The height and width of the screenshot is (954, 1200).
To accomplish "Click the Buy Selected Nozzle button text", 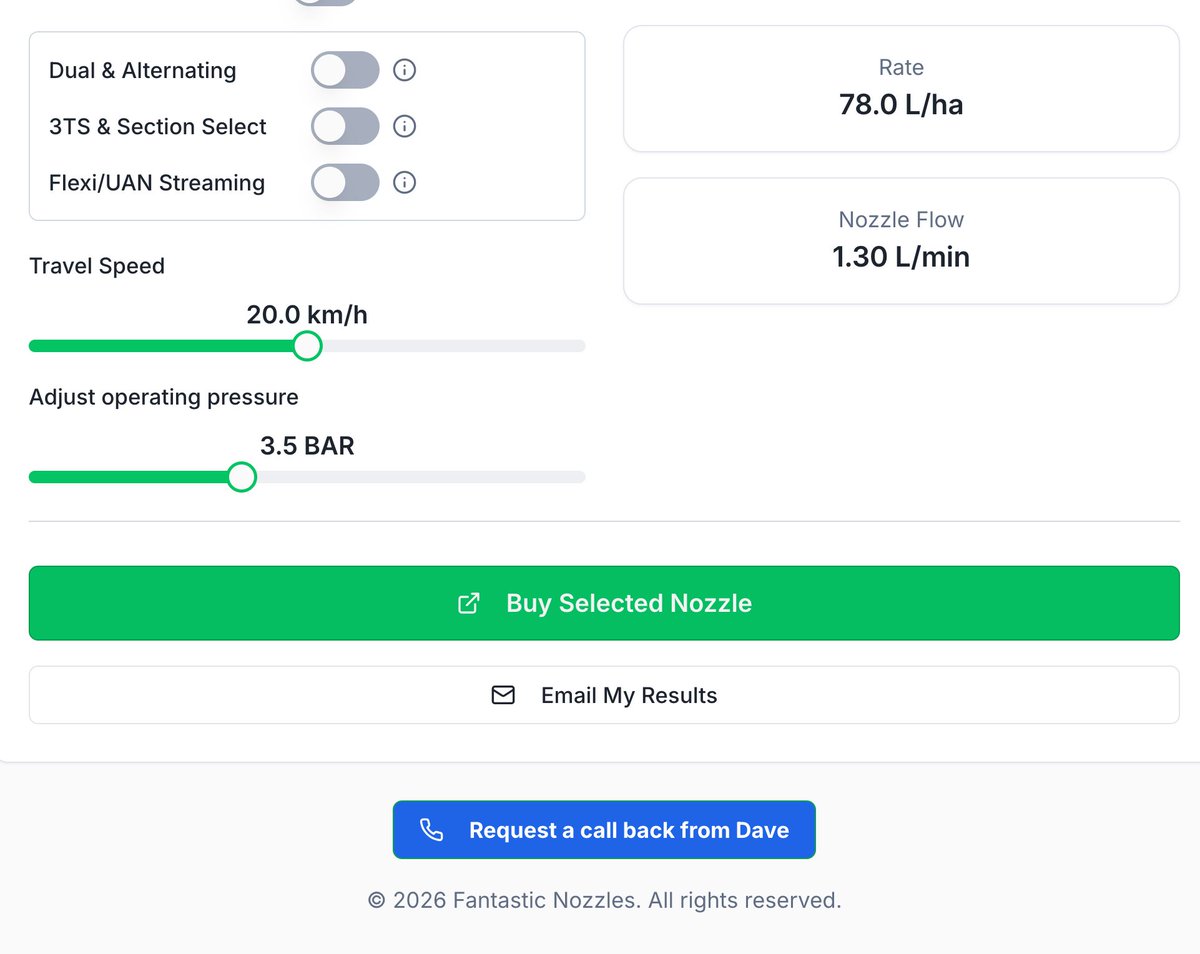I will [x=629, y=603].
